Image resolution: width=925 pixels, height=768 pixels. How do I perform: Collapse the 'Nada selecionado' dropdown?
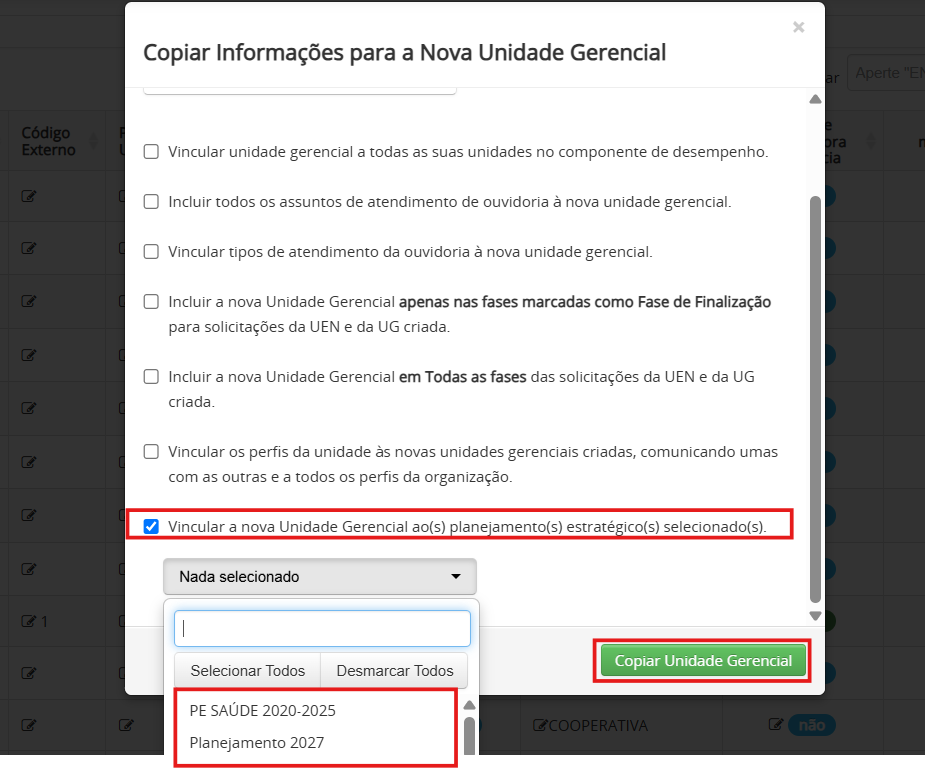click(x=320, y=576)
